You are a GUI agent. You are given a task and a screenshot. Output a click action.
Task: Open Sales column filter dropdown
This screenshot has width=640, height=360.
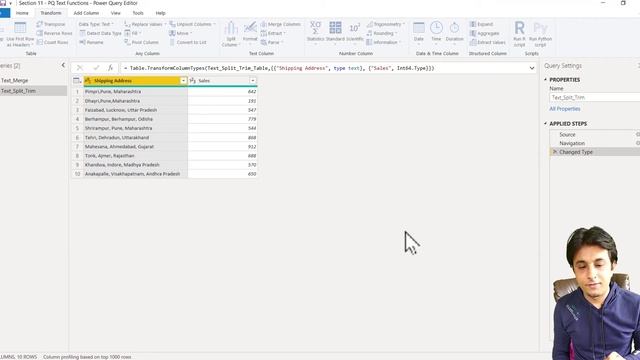tap(253, 81)
